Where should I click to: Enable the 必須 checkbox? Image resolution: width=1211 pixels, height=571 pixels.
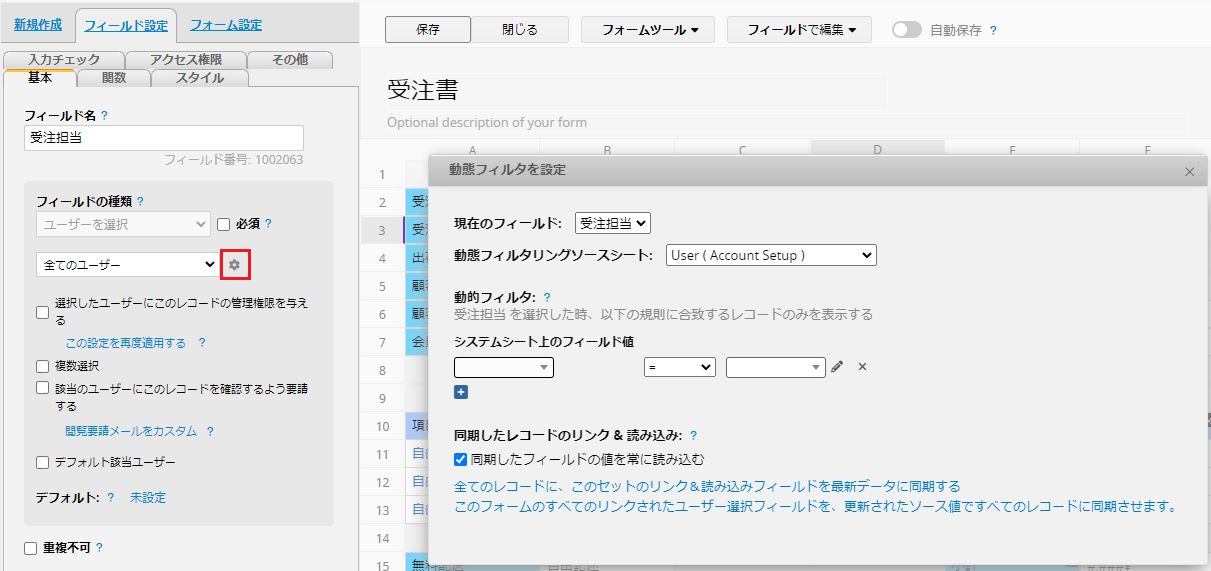click(224, 224)
